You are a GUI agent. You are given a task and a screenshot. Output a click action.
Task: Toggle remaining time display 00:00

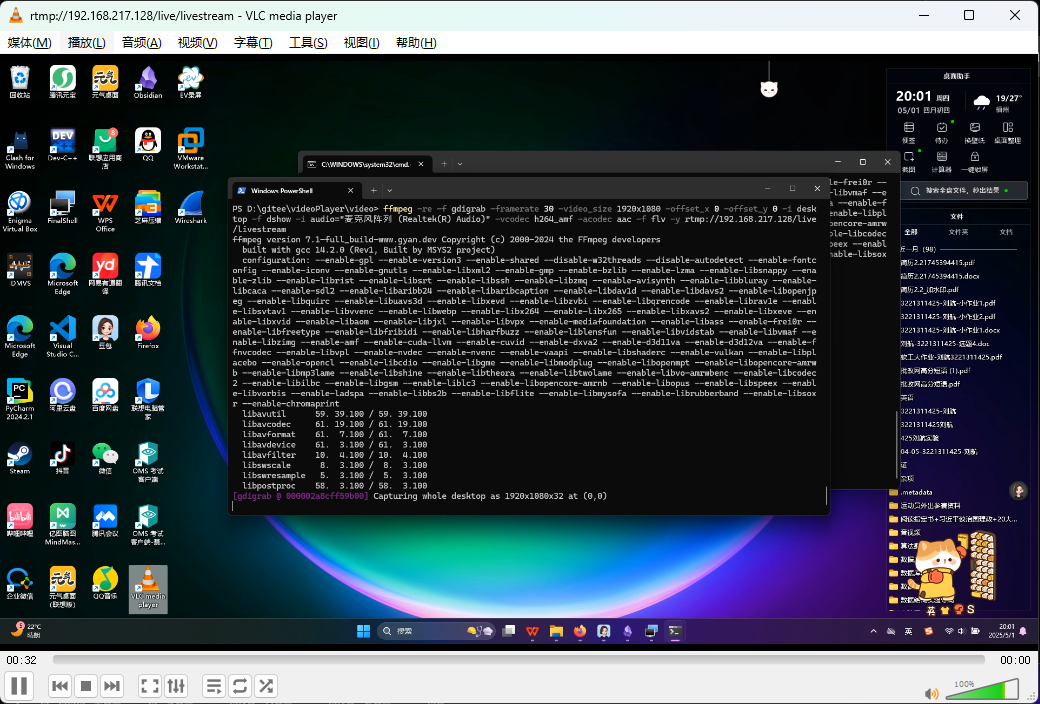tap(1015, 660)
